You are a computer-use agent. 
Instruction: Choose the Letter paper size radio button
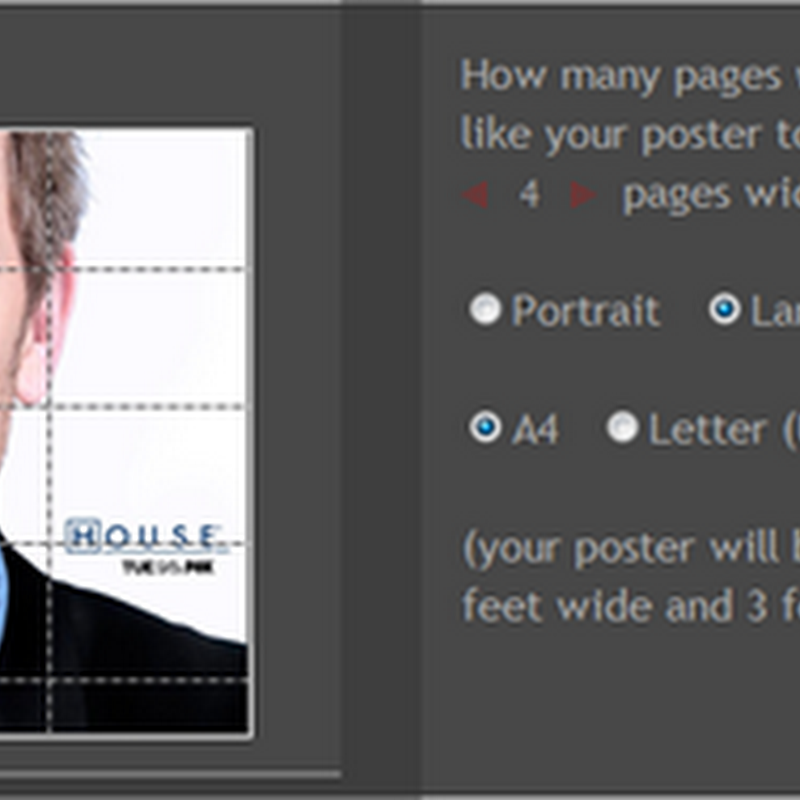pyautogui.click(x=622, y=428)
